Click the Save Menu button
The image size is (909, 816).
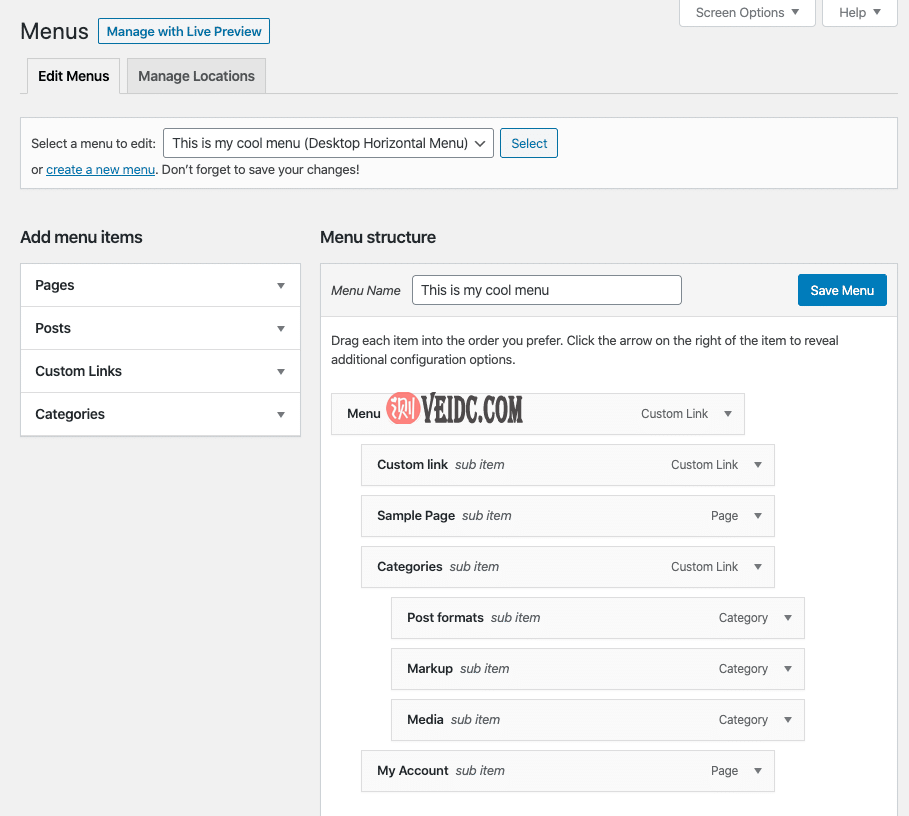[842, 290]
